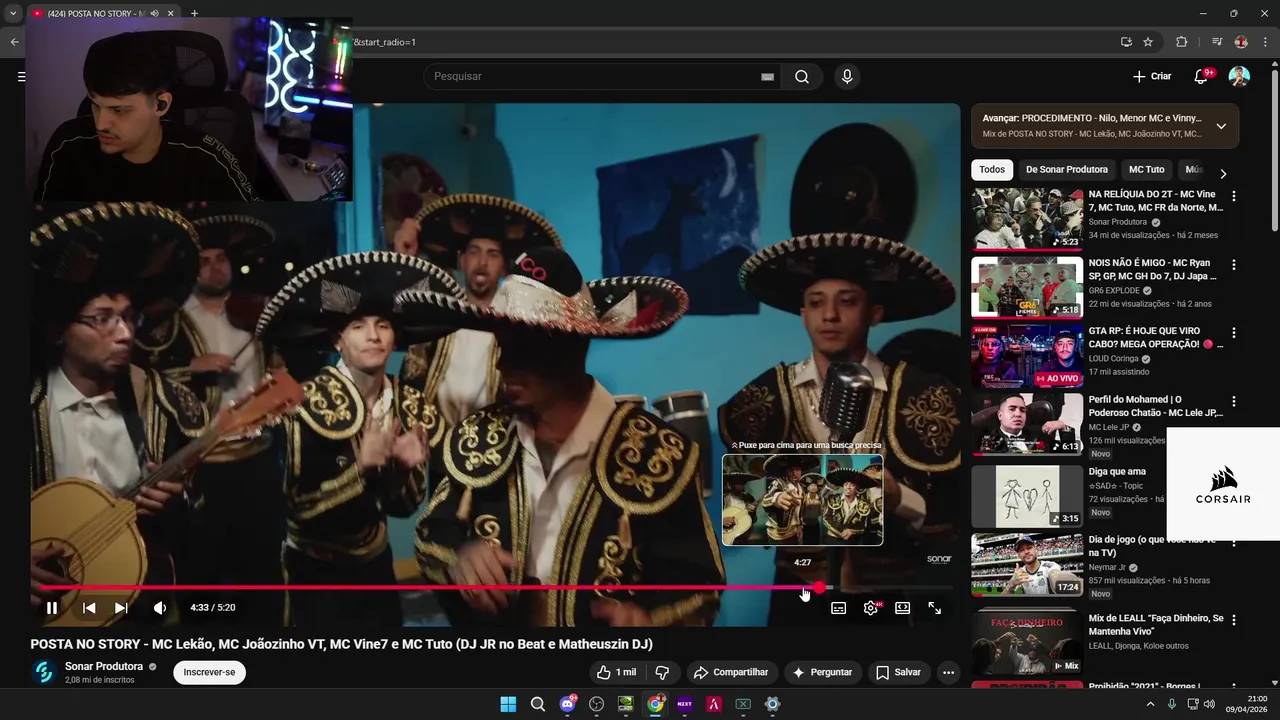Open Settings gear in the taskbar
Image resolution: width=1280 pixels, height=720 pixels.
click(x=772, y=704)
